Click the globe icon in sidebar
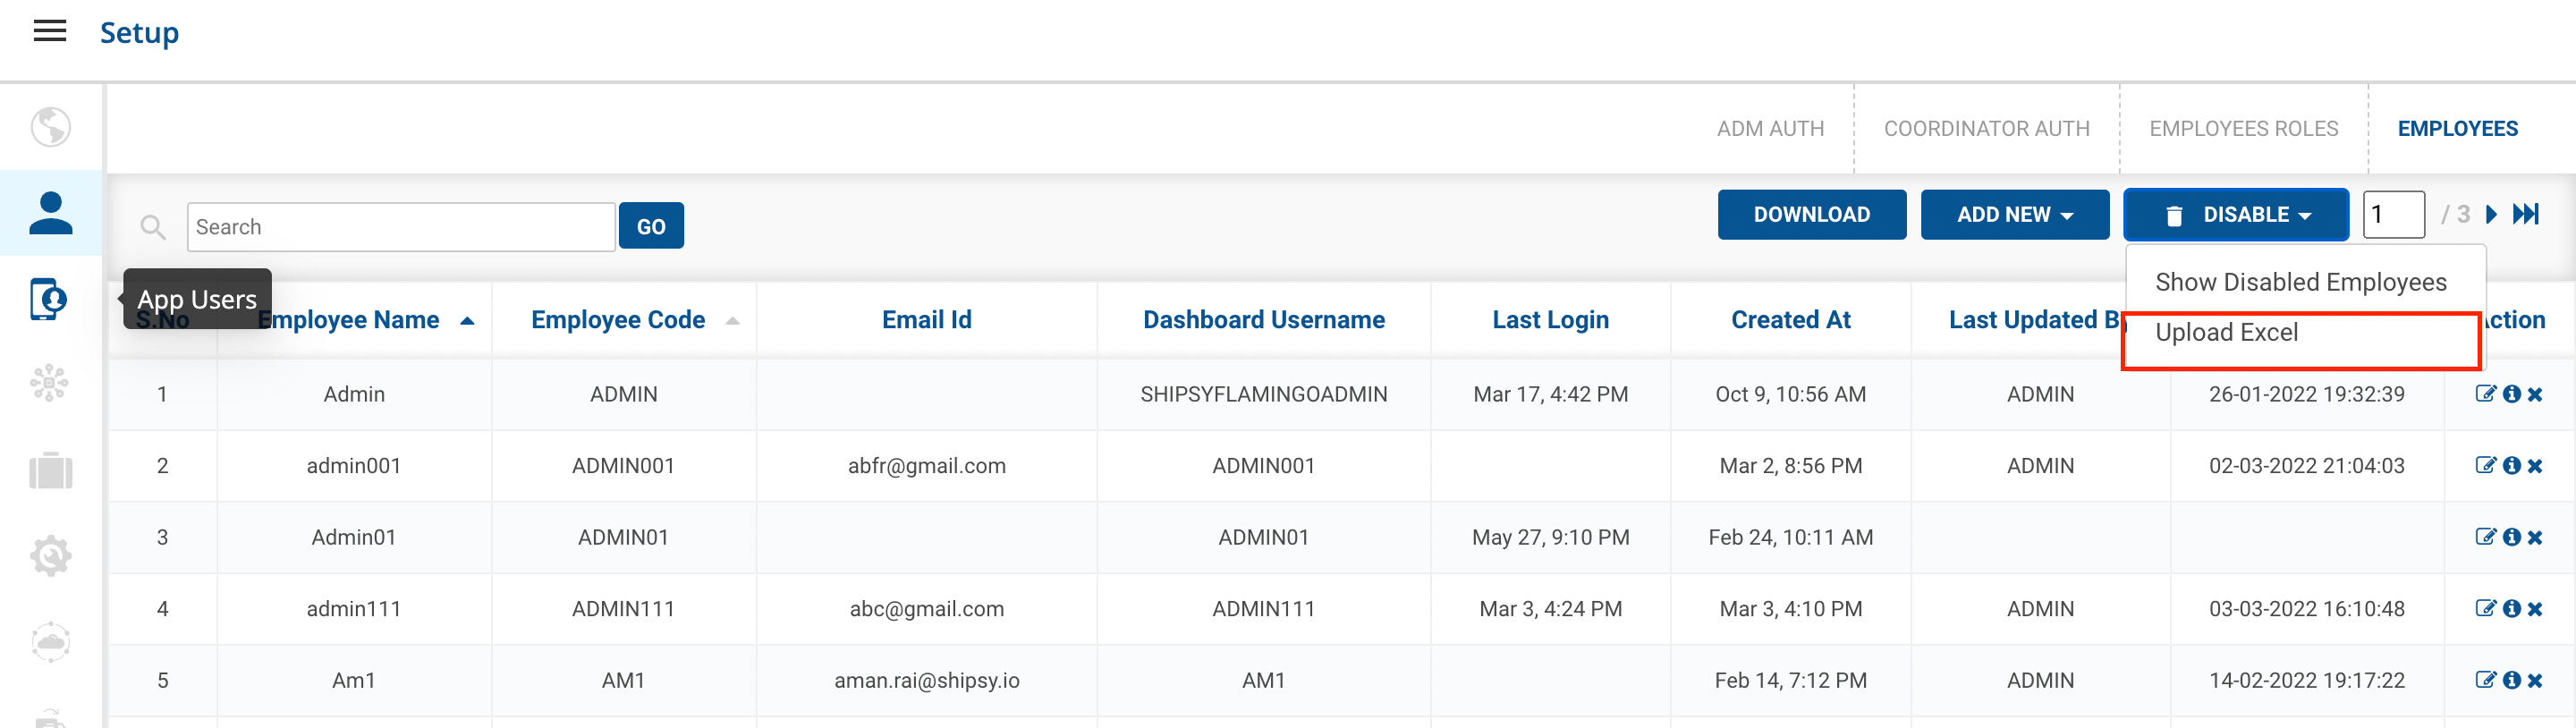Image resolution: width=2576 pixels, height=728 pixels. click(x=50, y=127)
